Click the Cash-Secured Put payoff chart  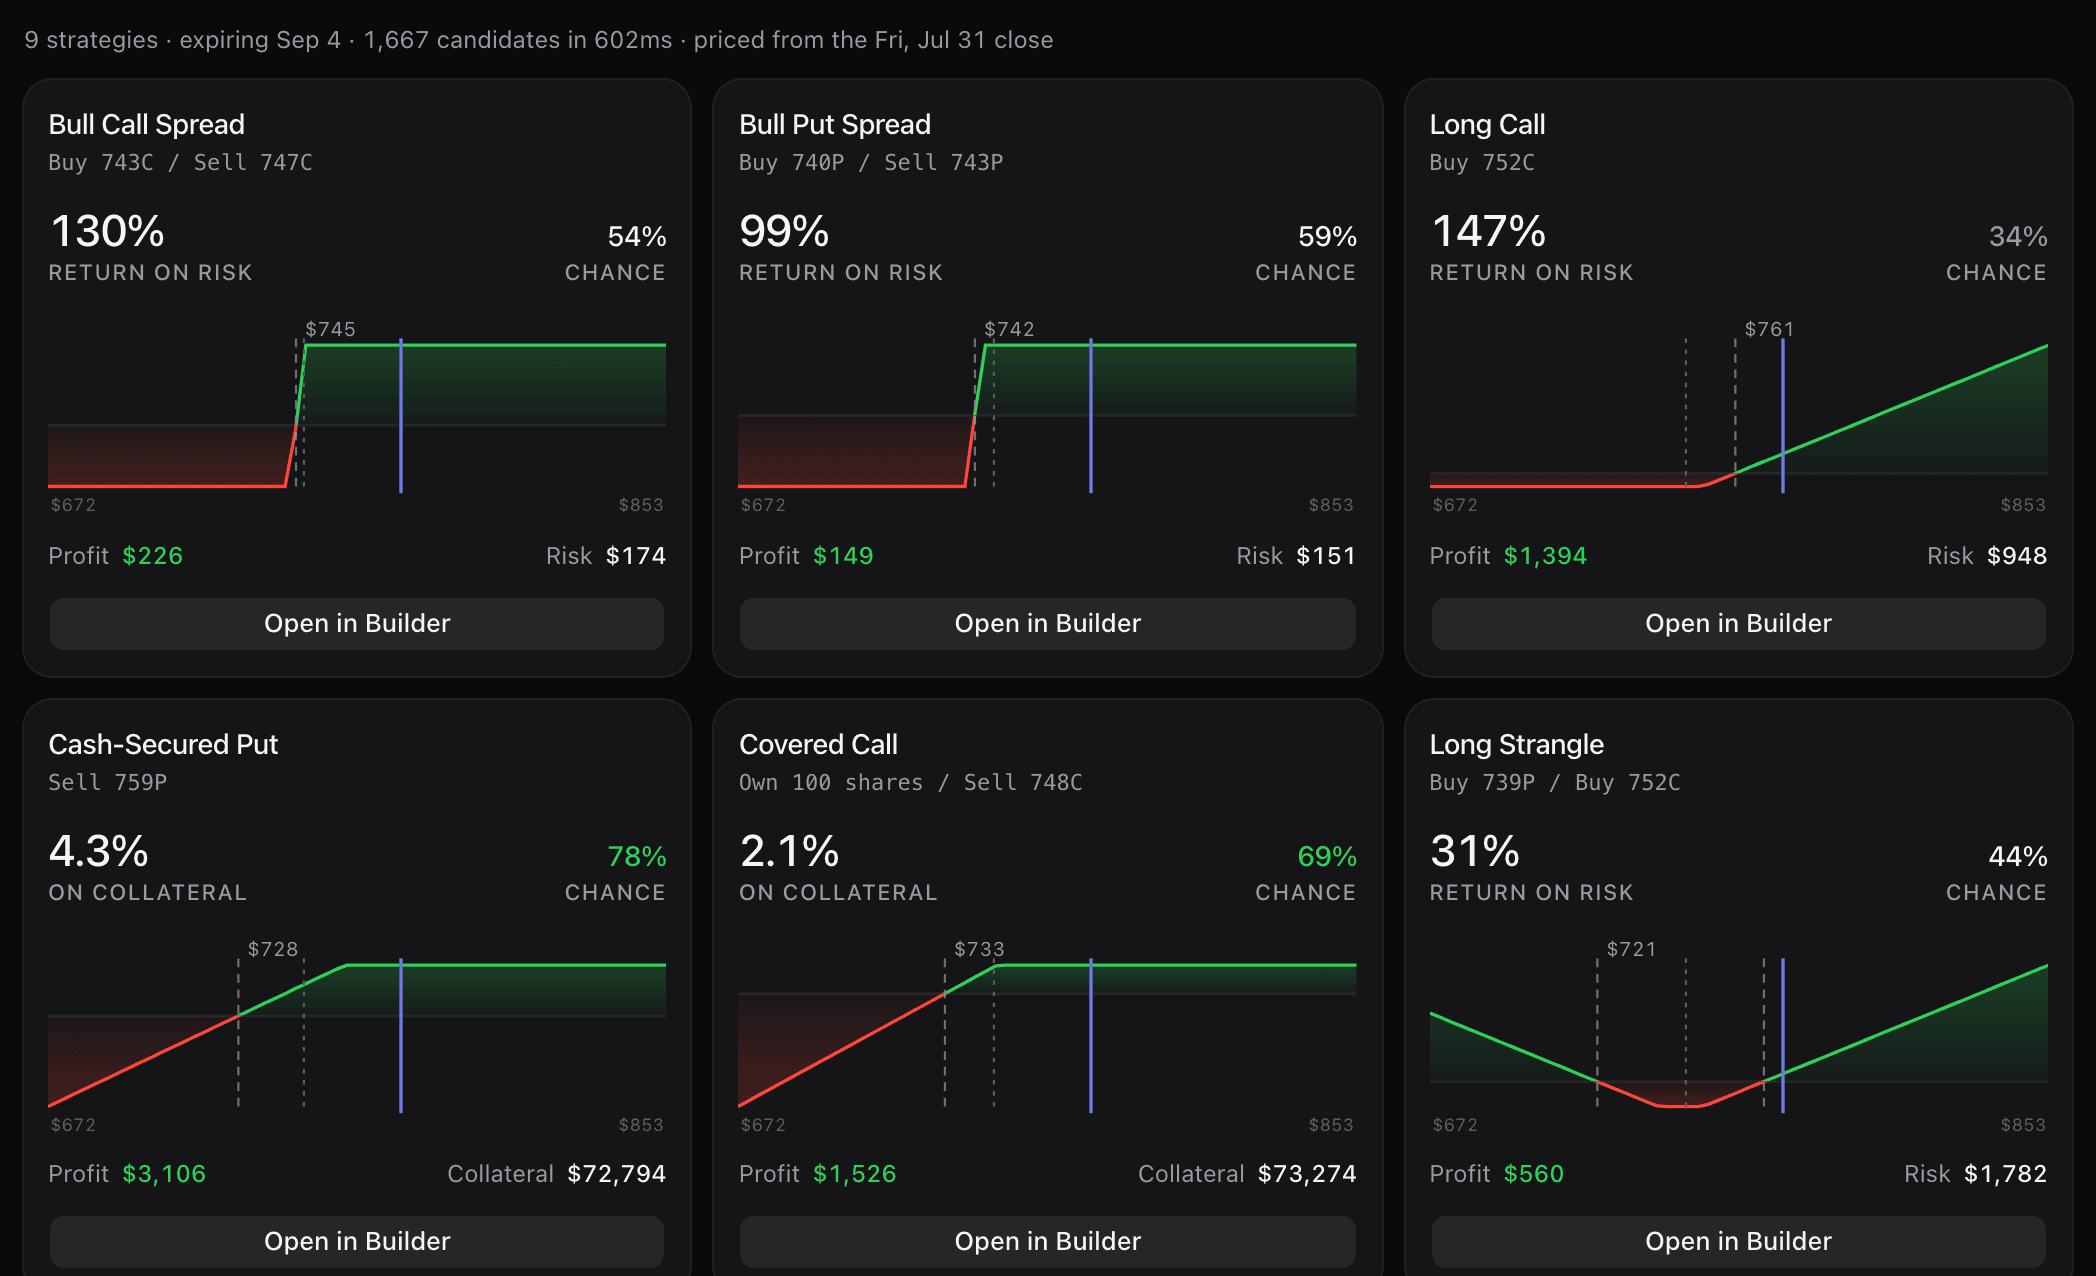[357, 1035]
